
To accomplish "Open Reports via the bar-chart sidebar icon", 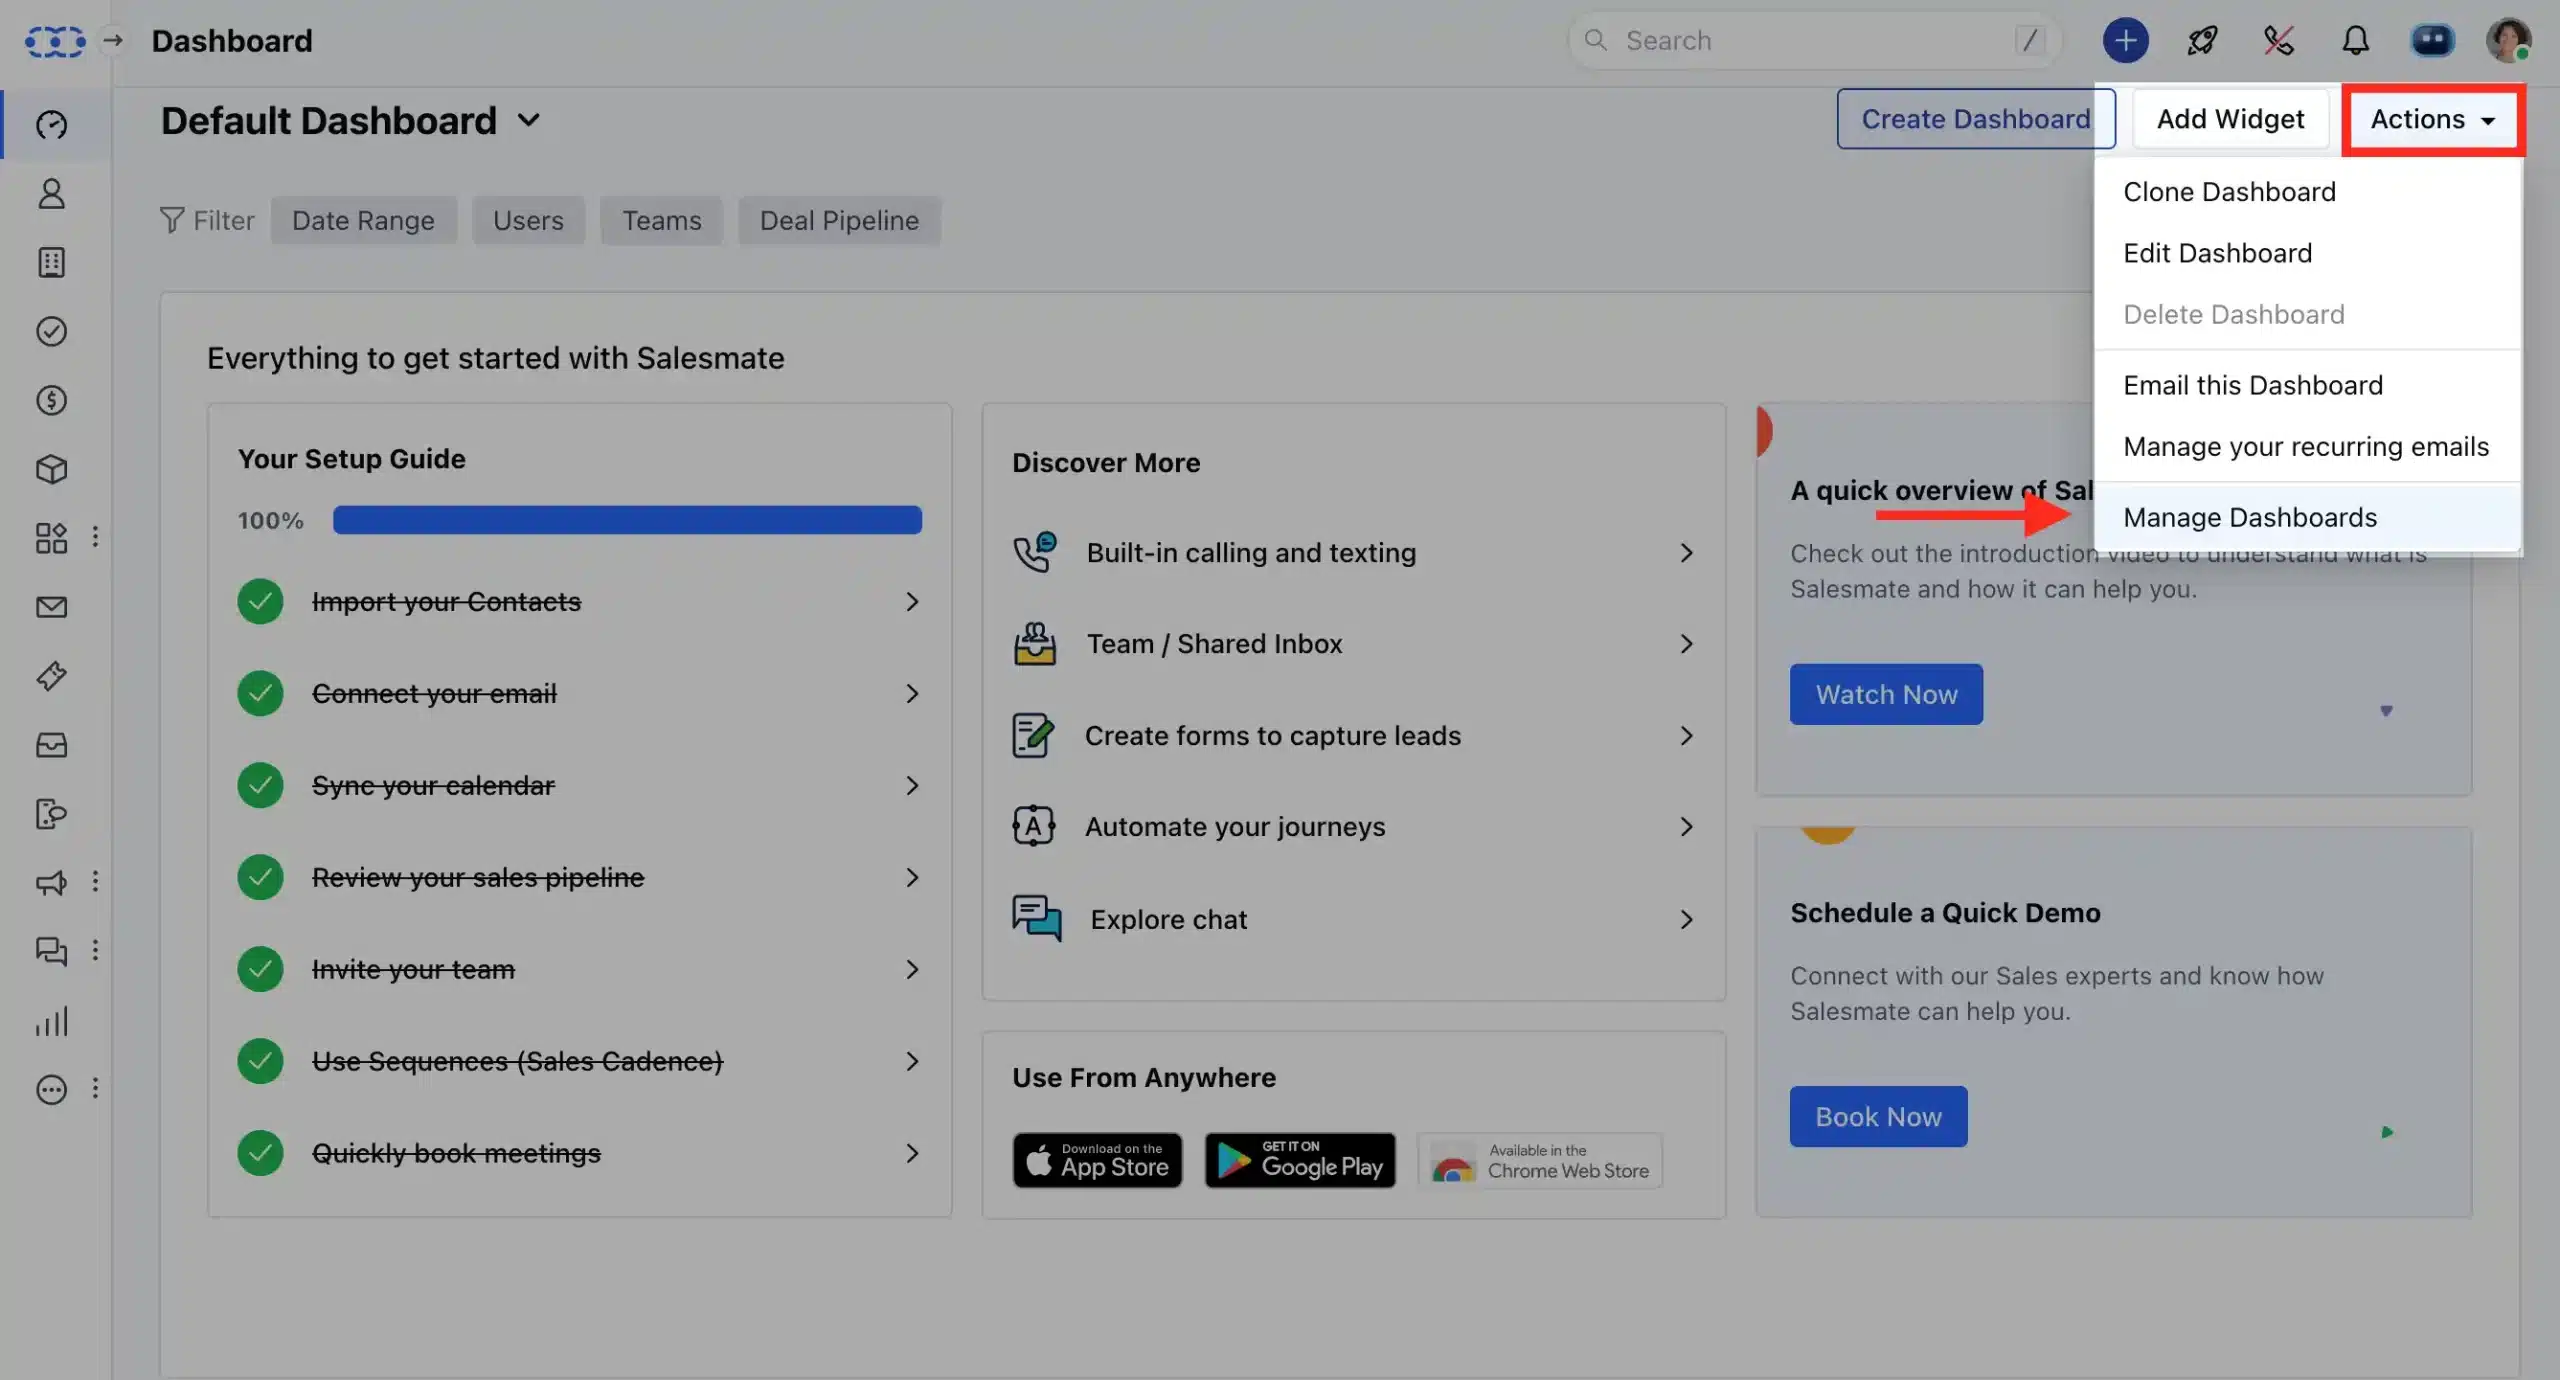I will click(51, 1021).
